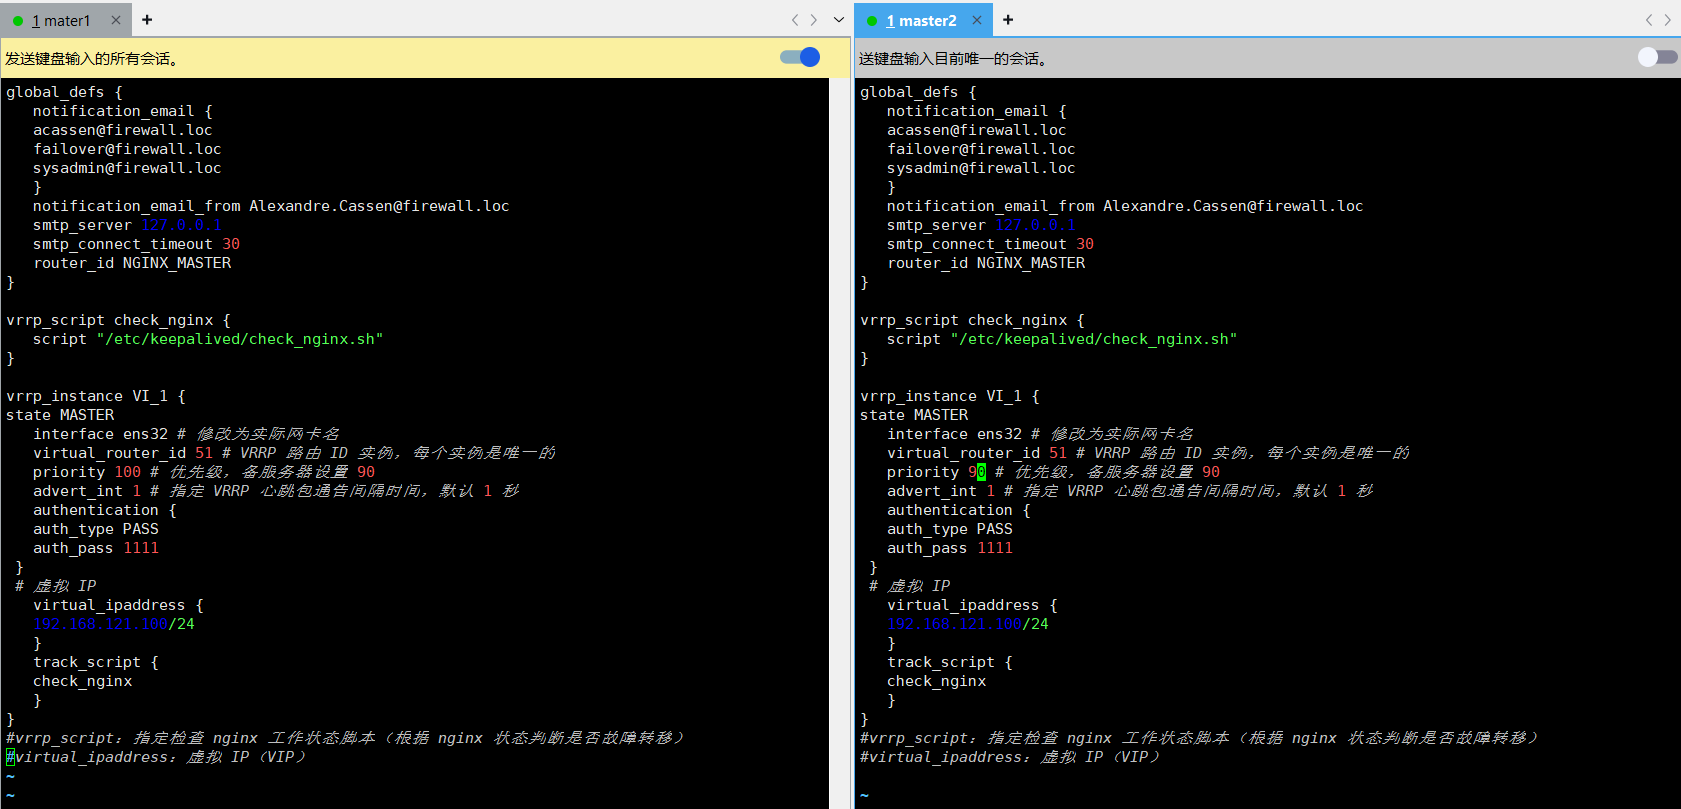Viewport: 1681px width, 809px height.
Task: Click 'failover@firewall.loc' in left terminal
Action: click(x=127, y=149)
